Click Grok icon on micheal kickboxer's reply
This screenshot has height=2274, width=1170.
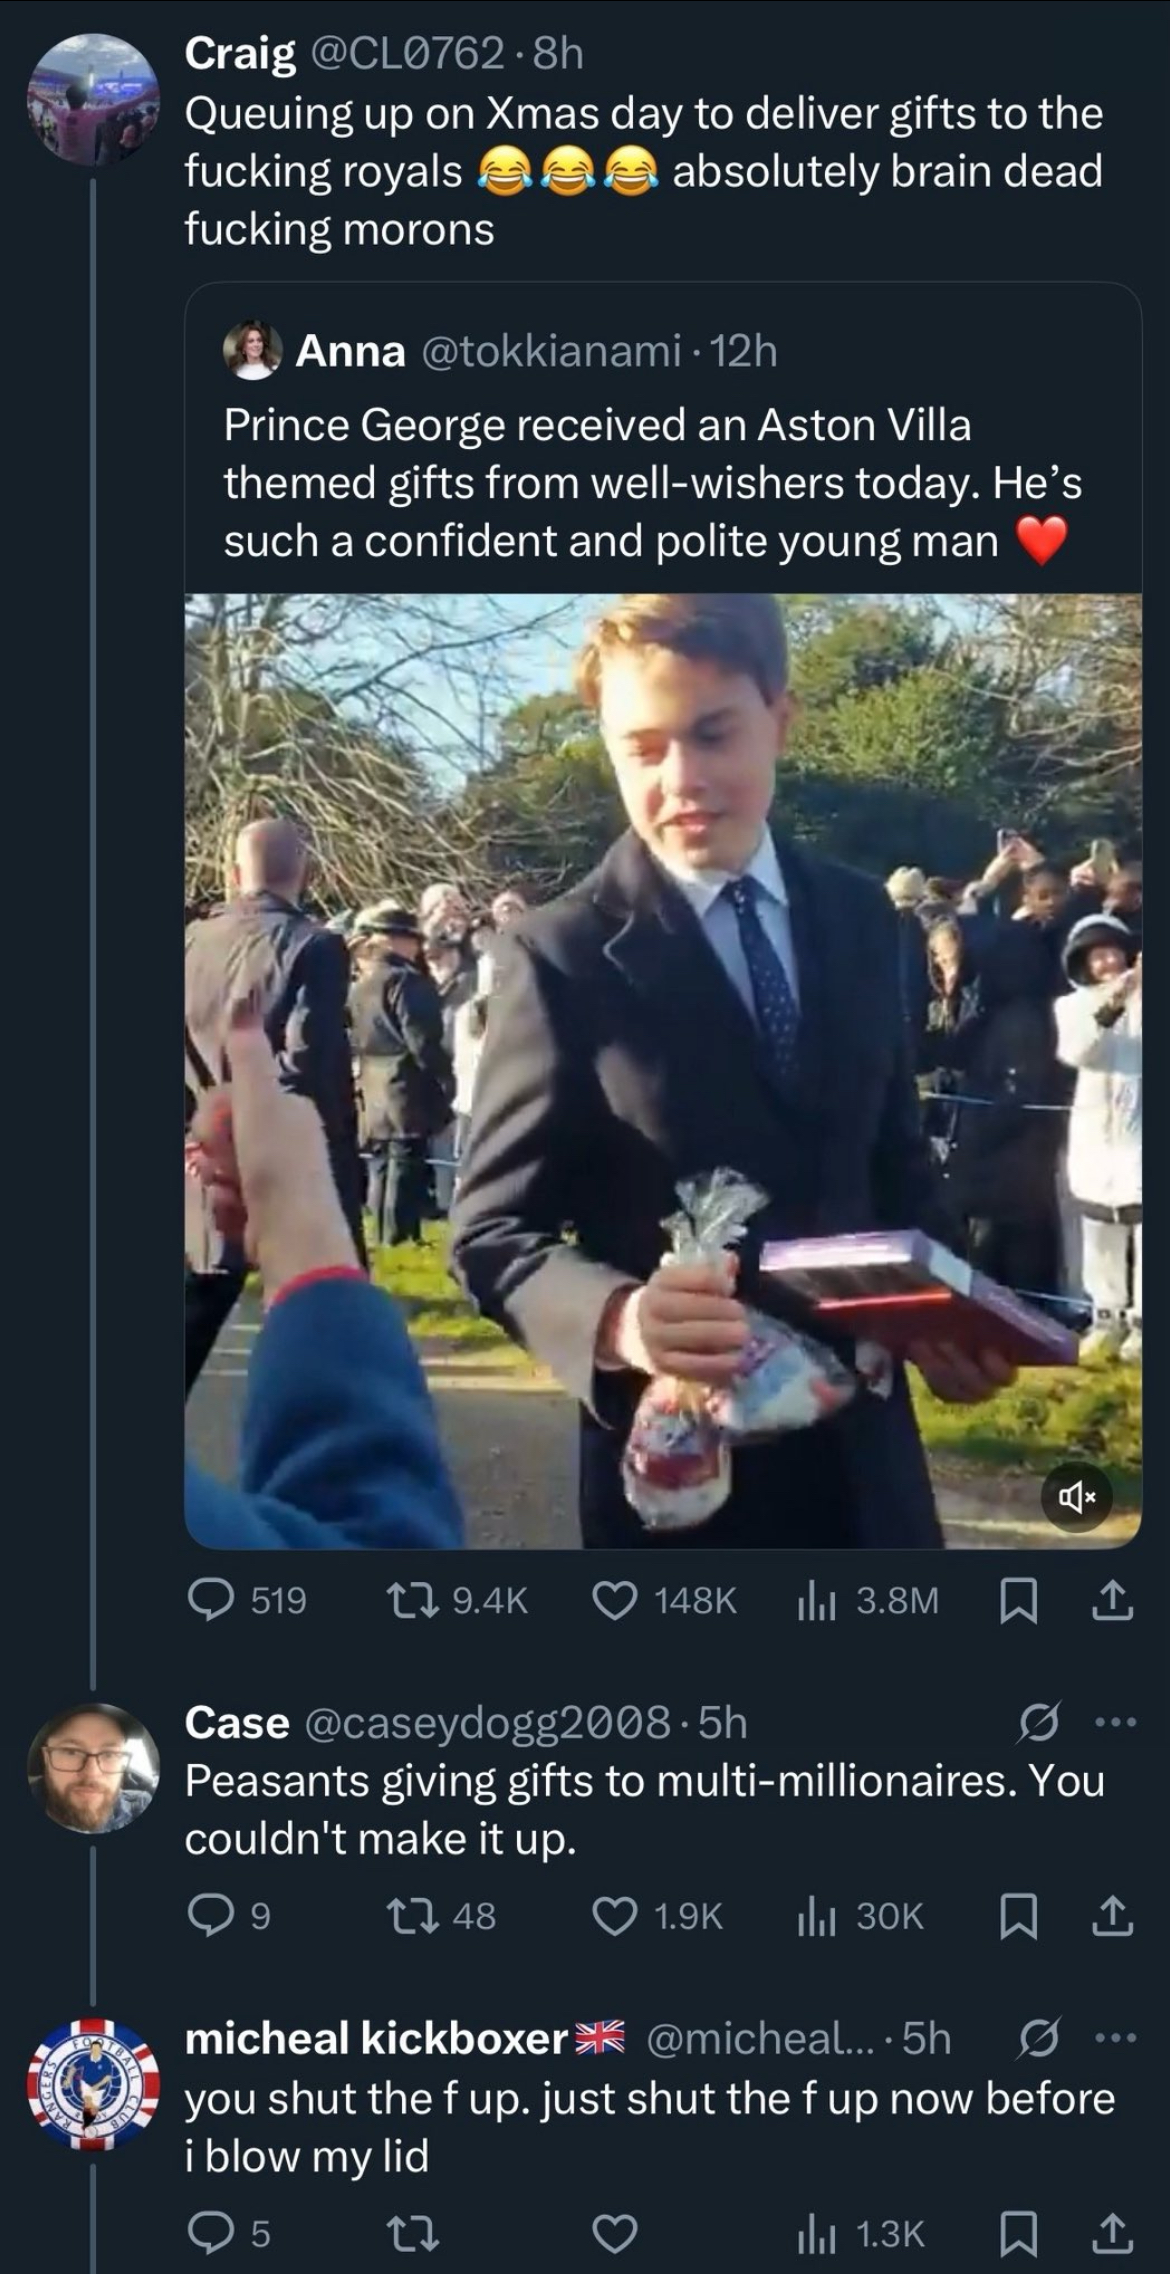tap(1038, 2037)
